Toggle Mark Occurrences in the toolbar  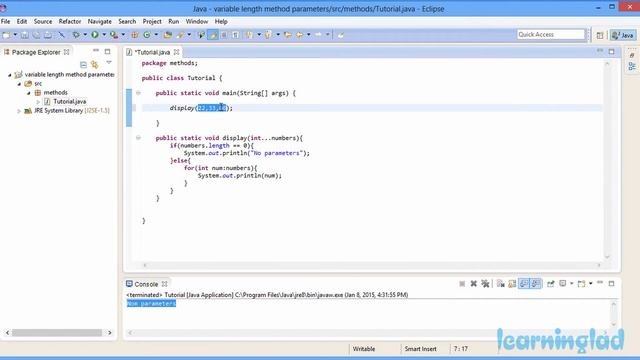point(213,35)
